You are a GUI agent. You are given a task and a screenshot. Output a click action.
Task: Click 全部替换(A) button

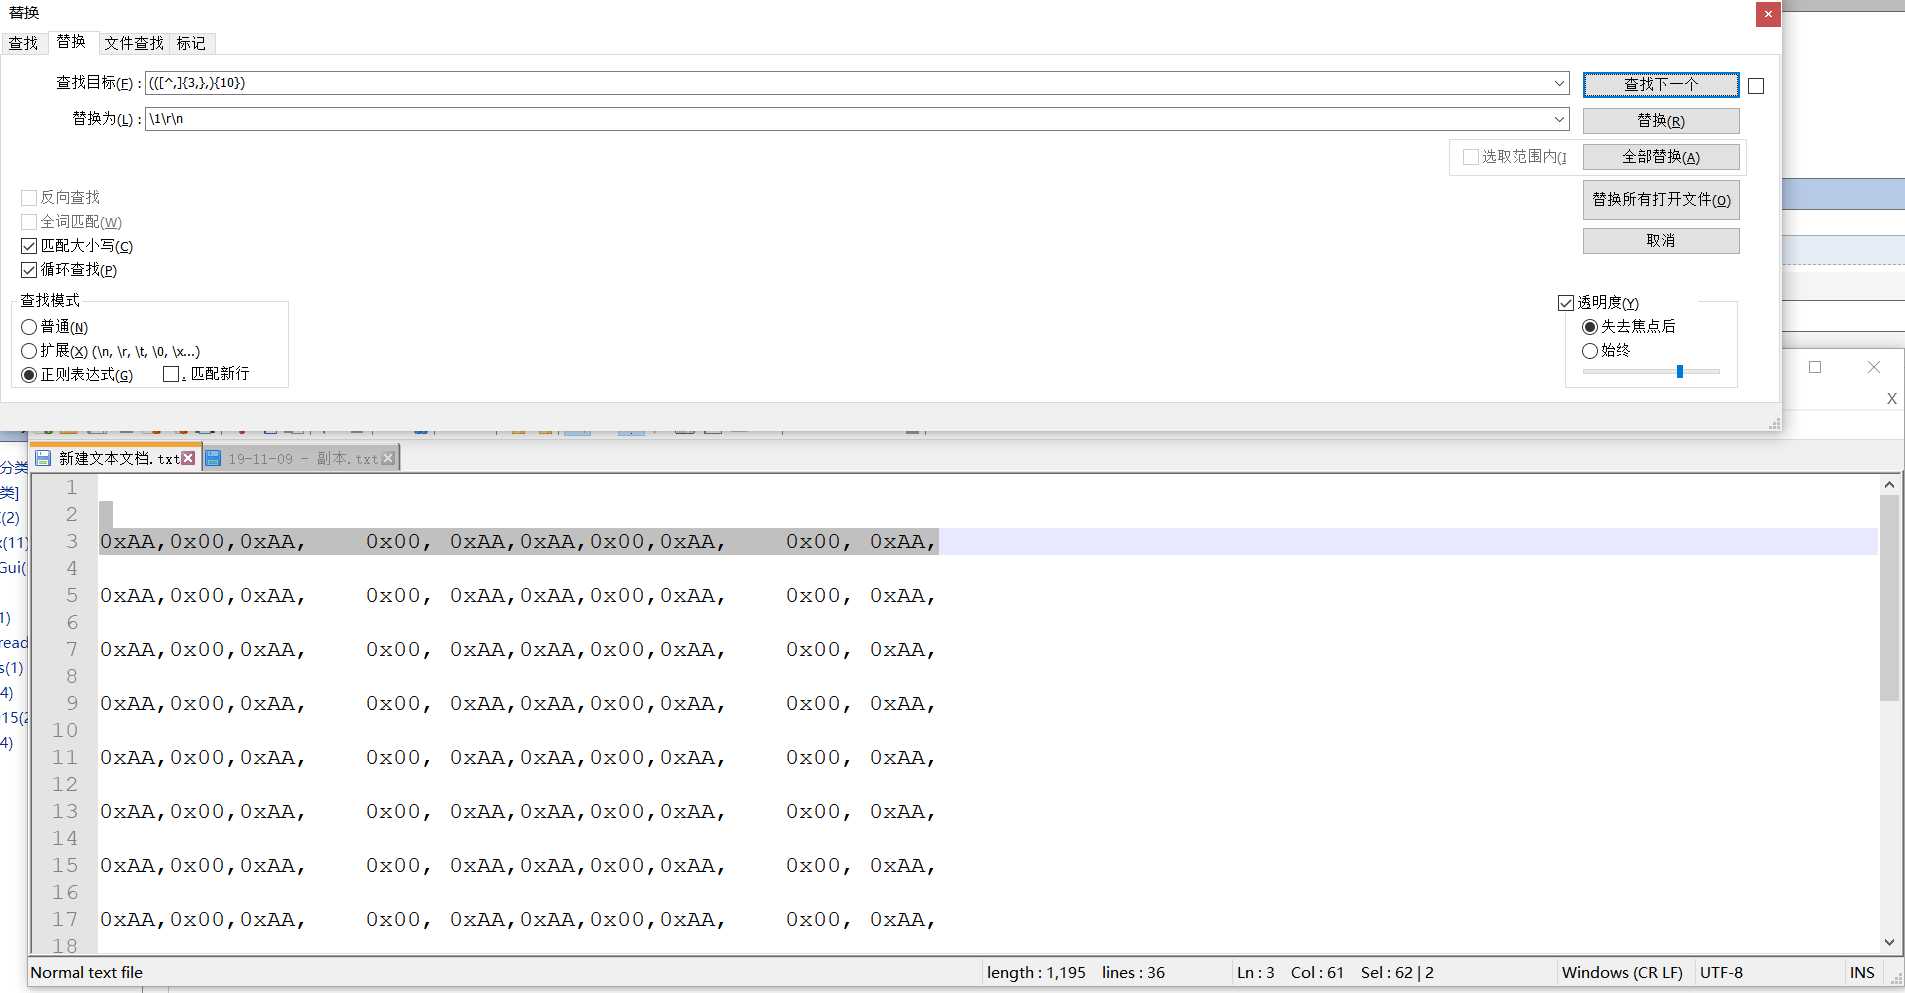[x=1661, y=157]
